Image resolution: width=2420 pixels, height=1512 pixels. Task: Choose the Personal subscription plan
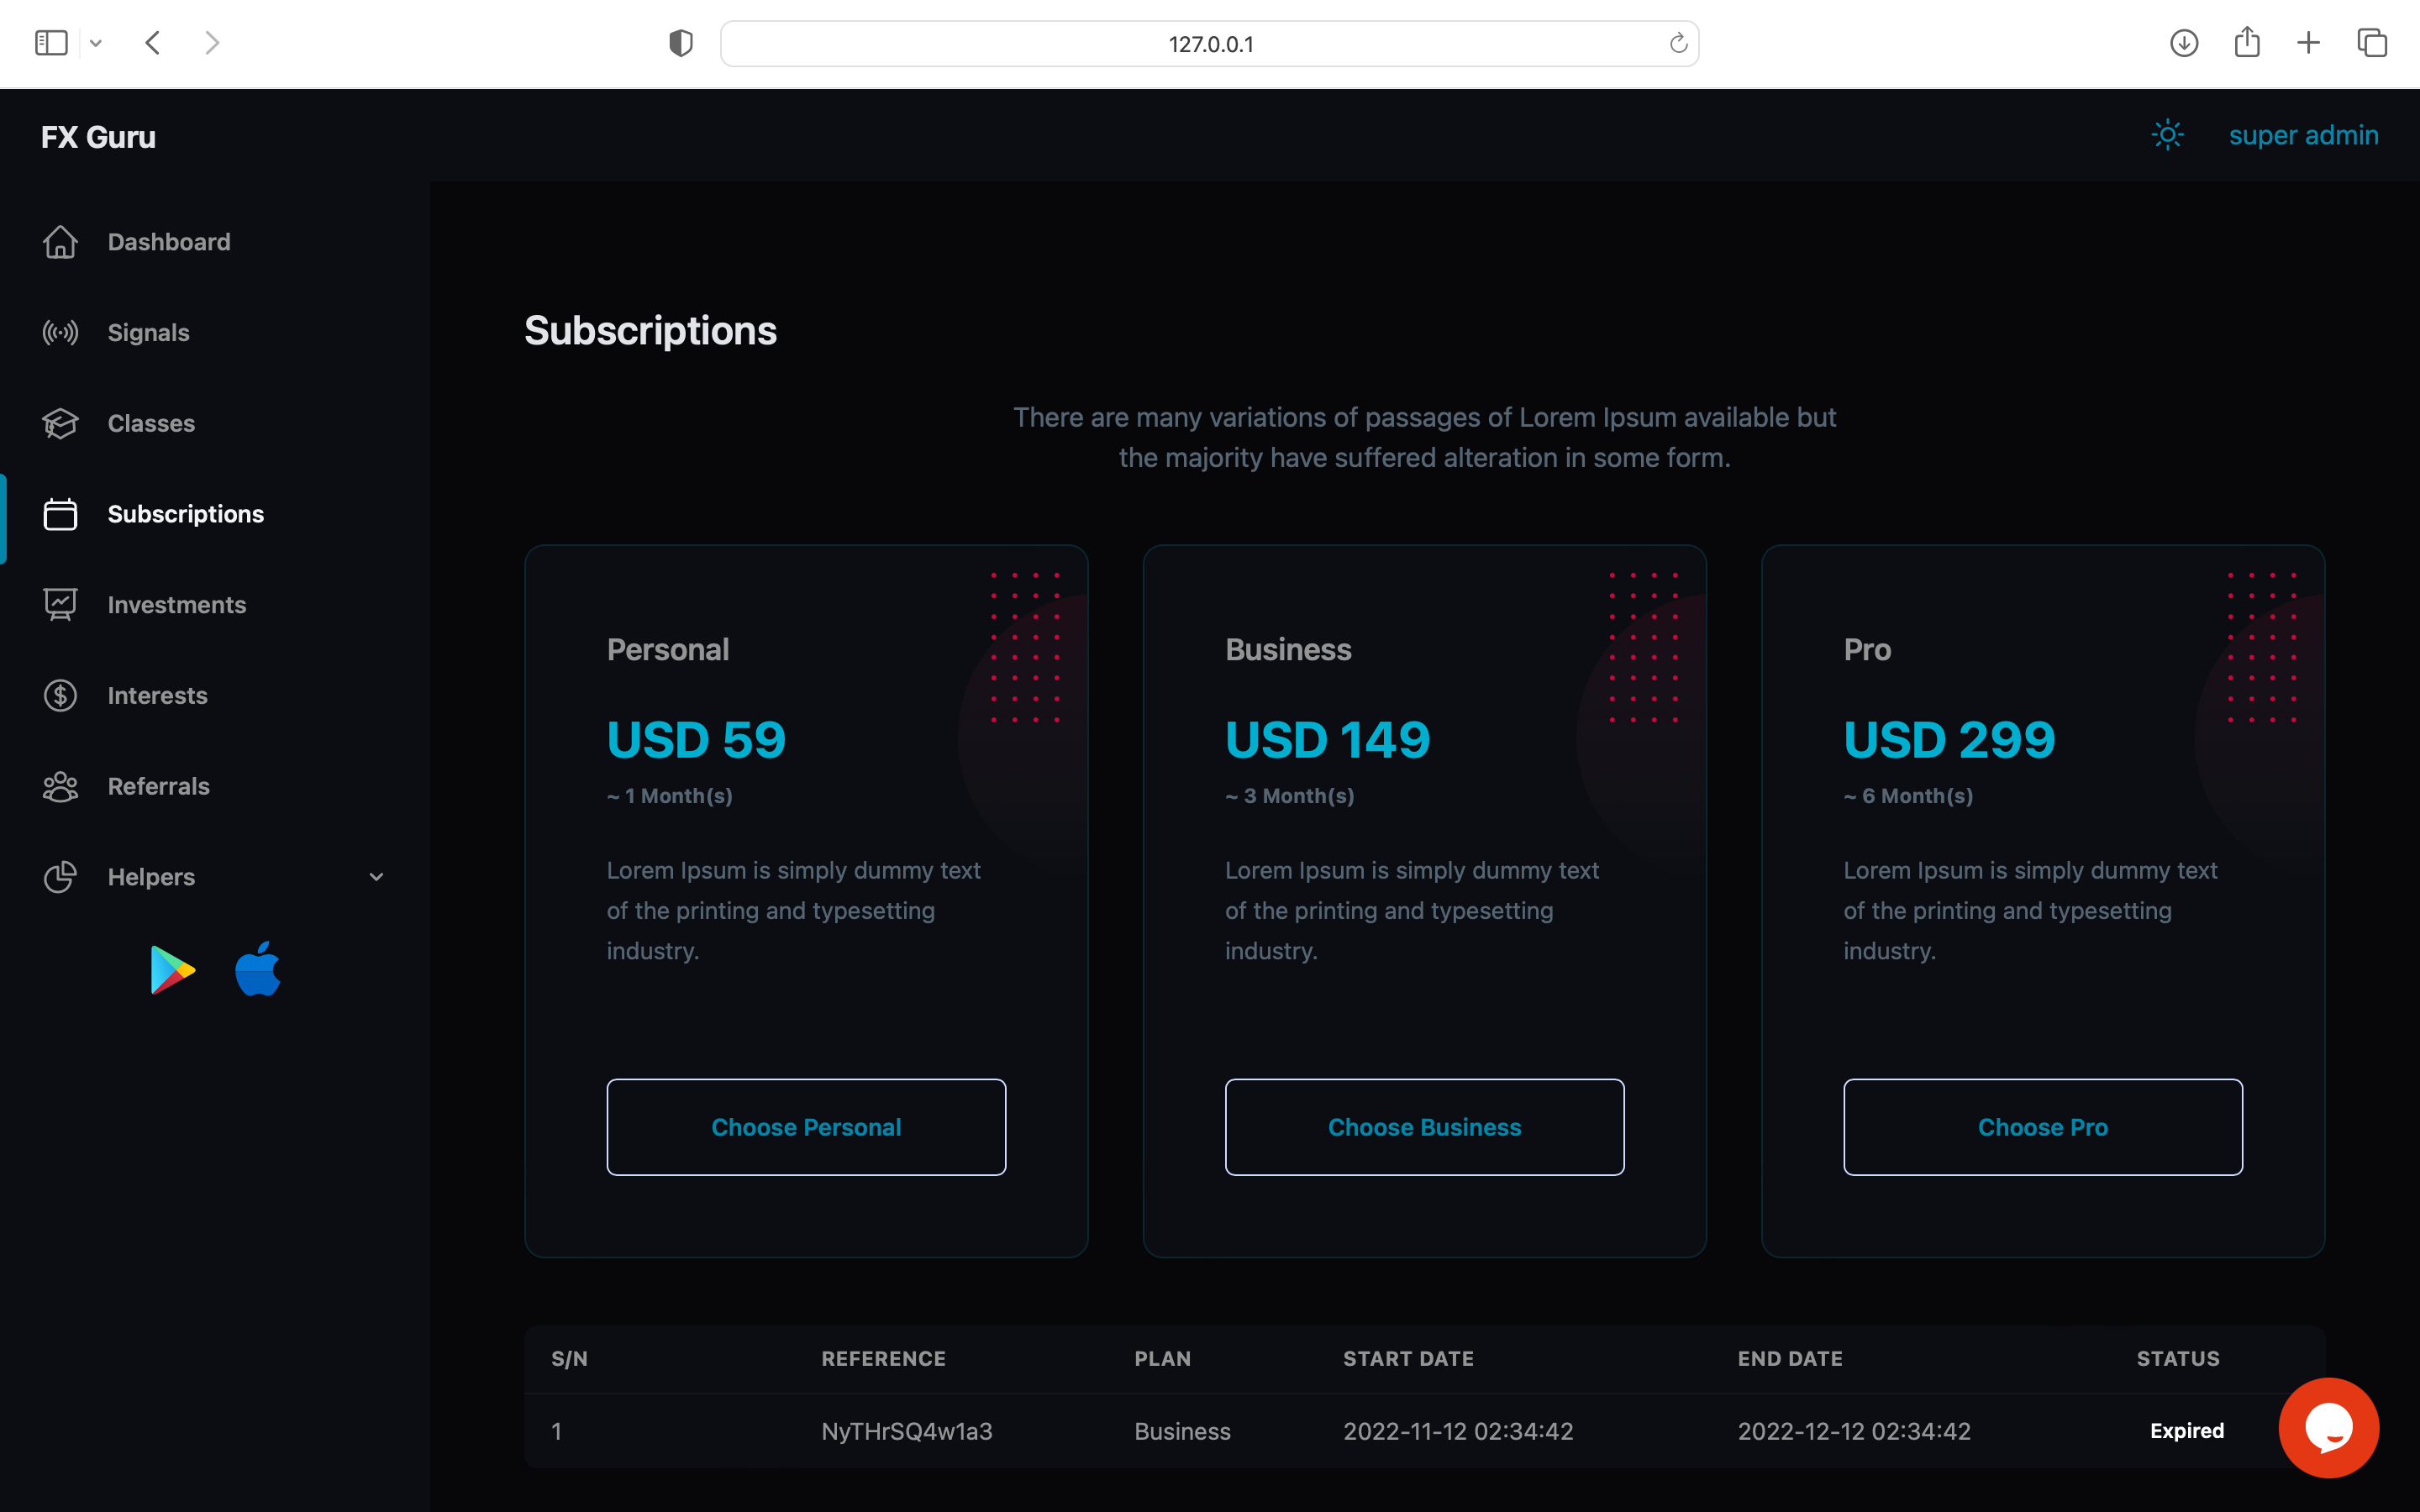[x=806, y=1127]
